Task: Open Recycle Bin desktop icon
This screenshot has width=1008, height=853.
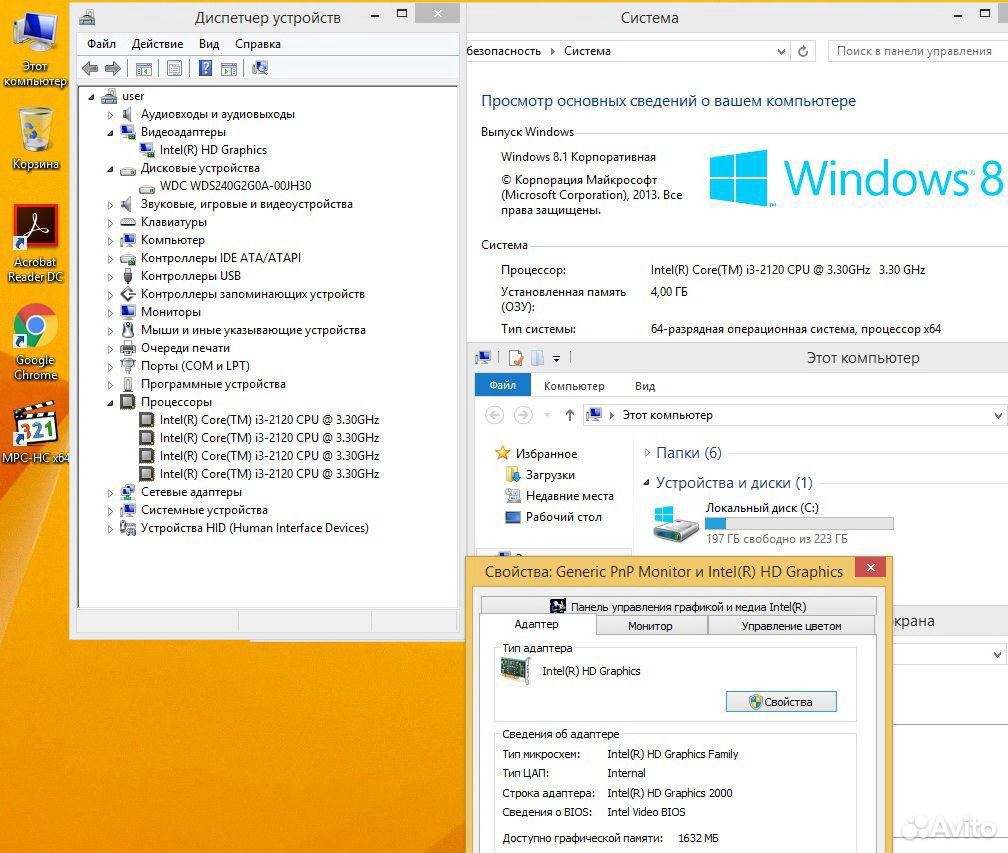Action: point(35,139)
